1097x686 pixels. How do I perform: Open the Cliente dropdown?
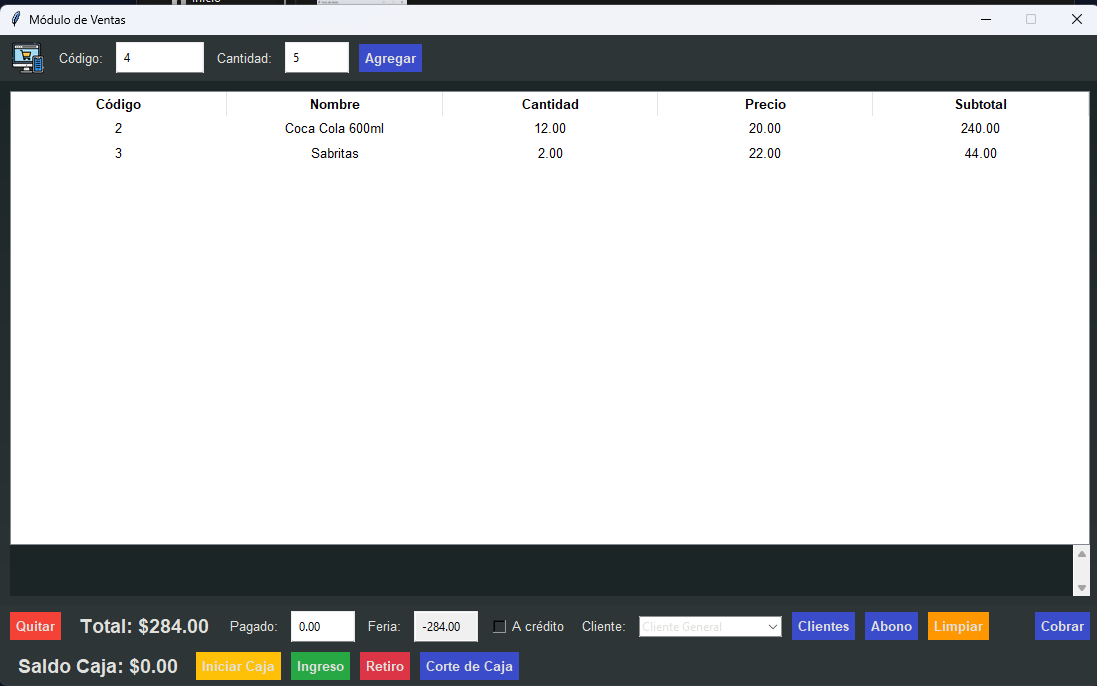(710, 627)
